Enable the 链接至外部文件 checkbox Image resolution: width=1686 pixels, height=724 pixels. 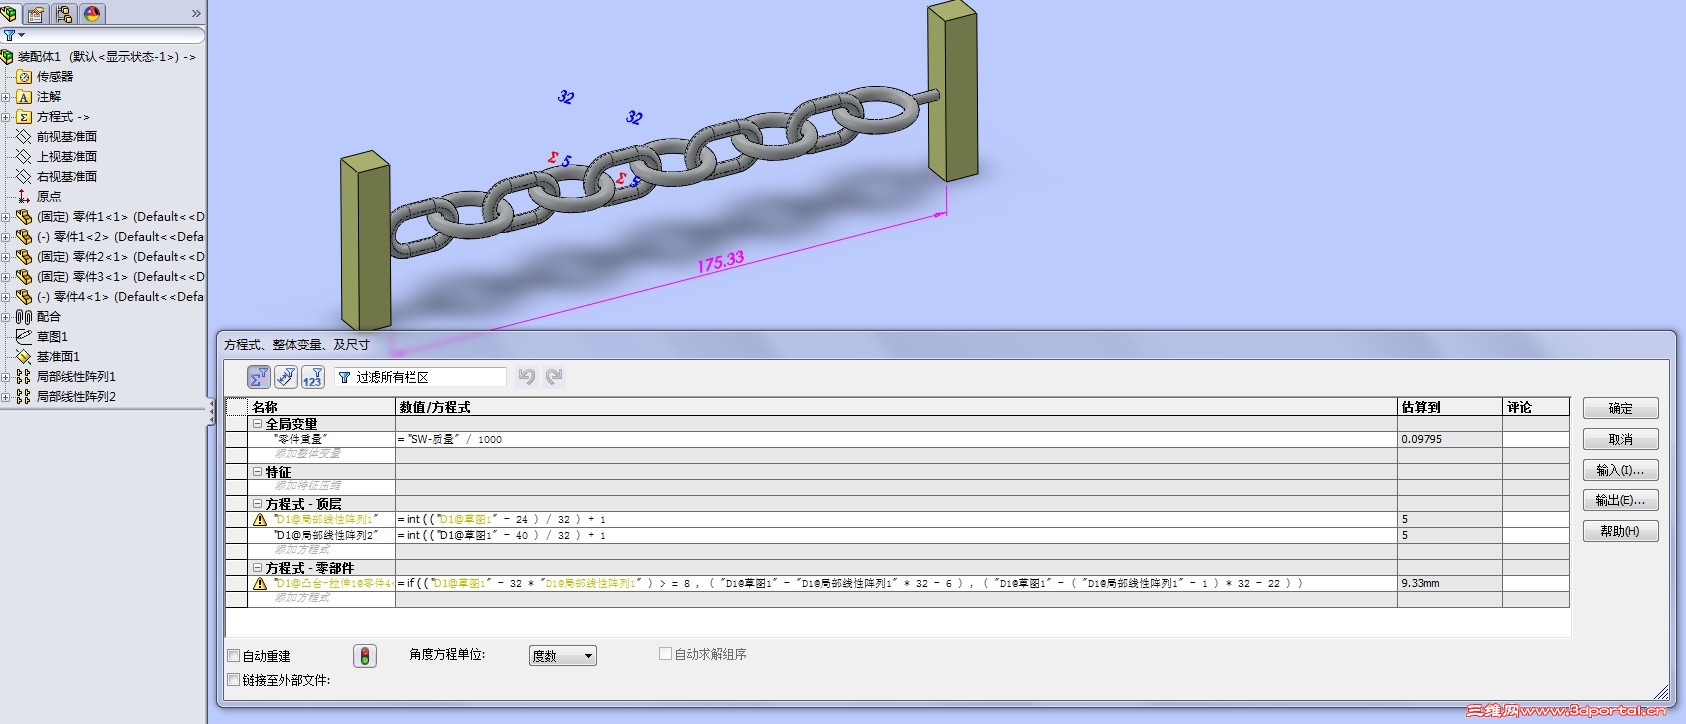[234, 680]
